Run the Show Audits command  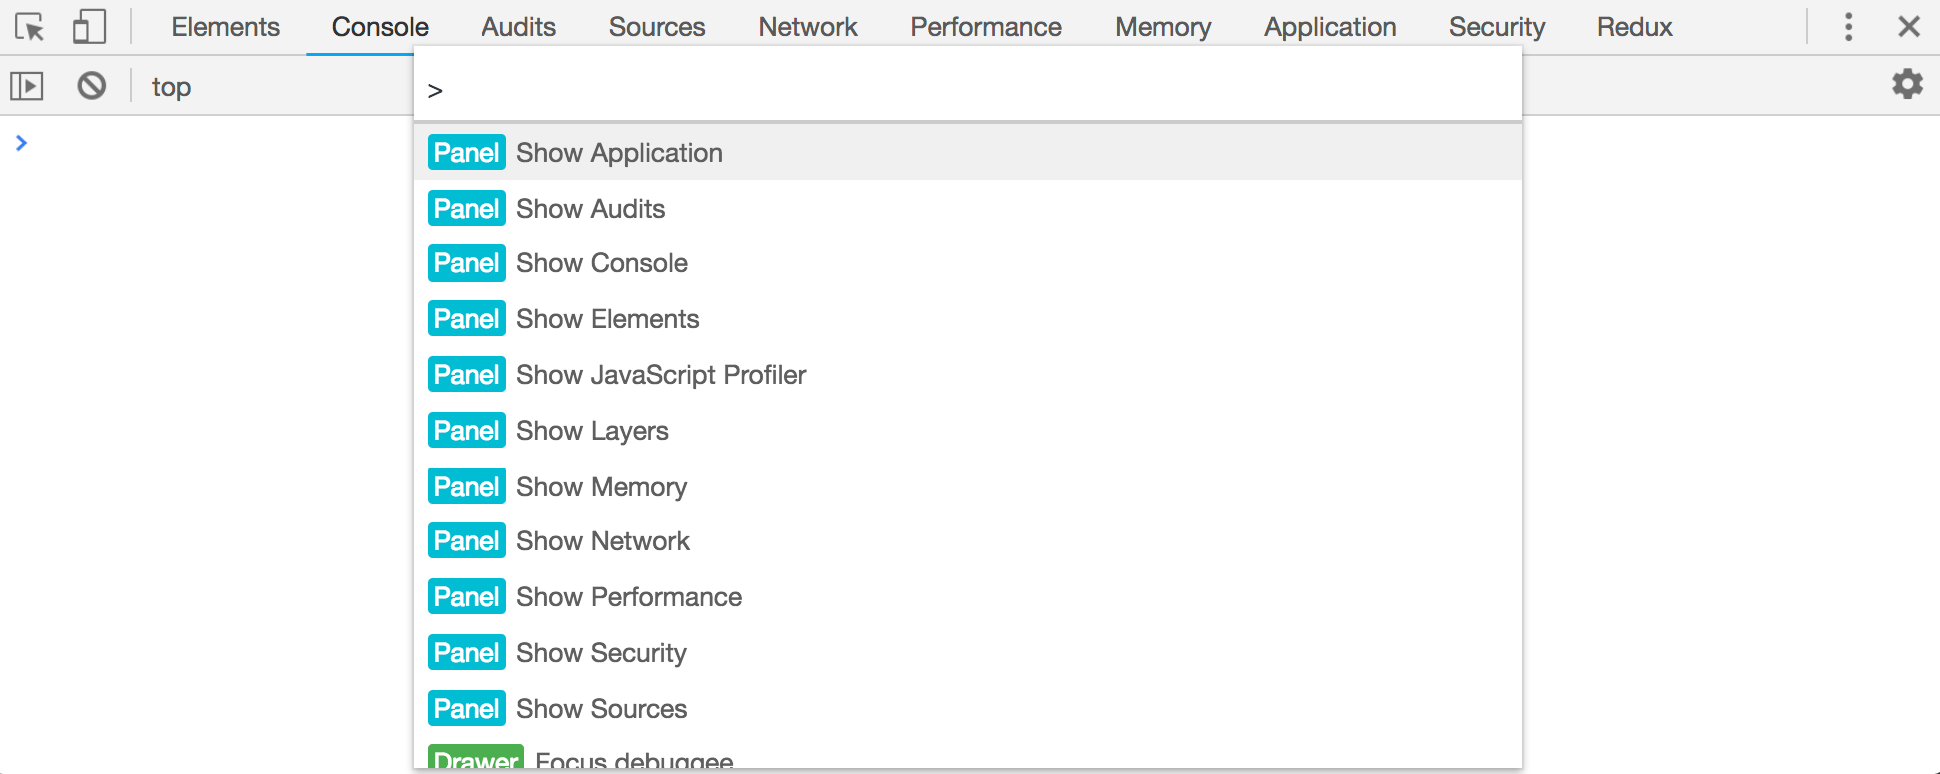[x=968, y=208]
